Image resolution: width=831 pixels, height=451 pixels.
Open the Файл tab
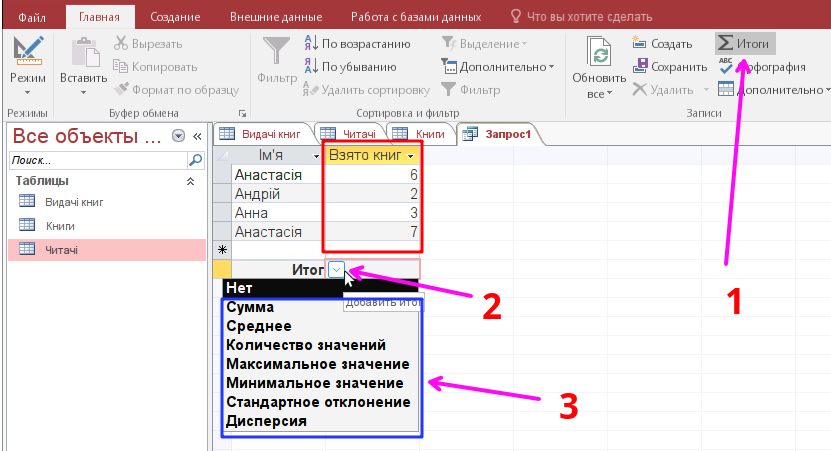point(32,17)
